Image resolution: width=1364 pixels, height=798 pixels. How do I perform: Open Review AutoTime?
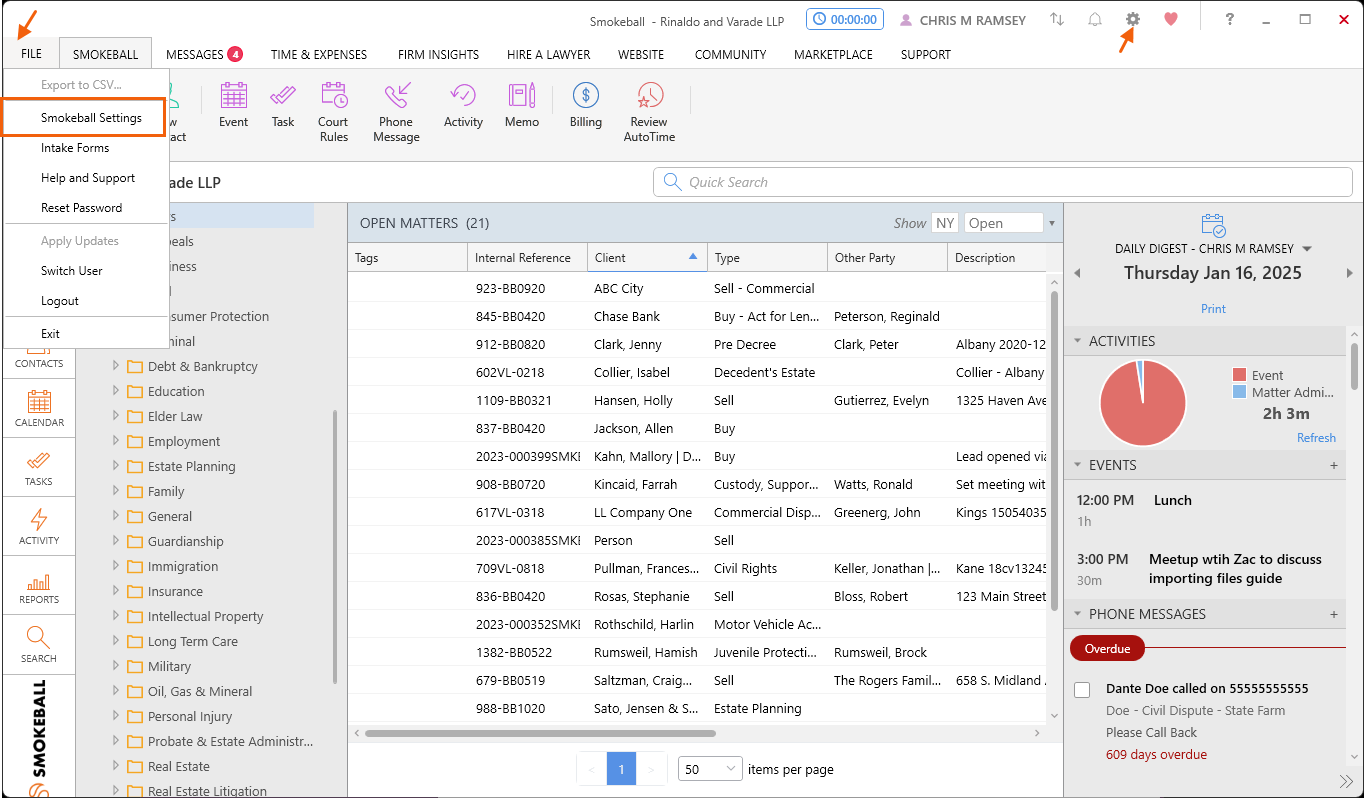[649, 112]
